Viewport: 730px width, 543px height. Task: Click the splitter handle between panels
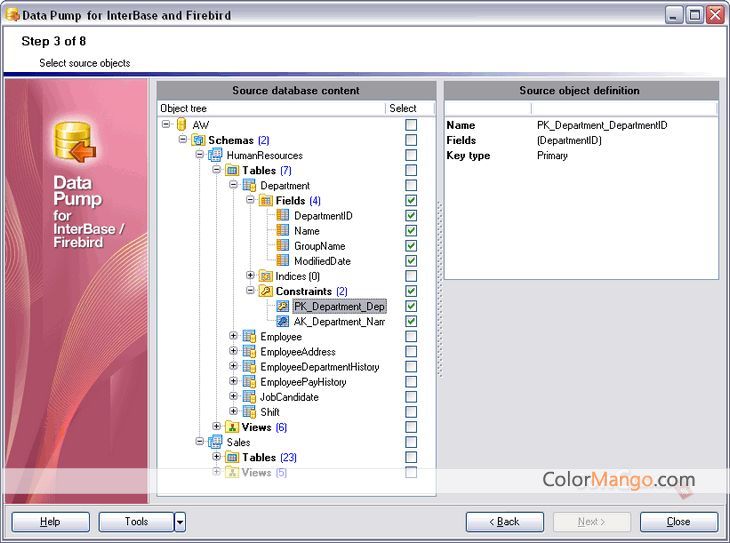439,289
